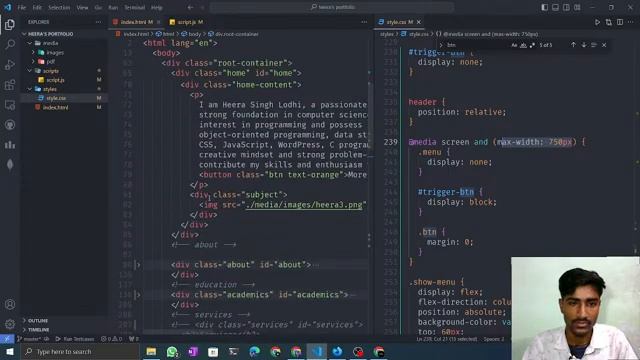The image size is (640, 360).
Task: Toggle Use Regular Expression in find widget
Action: click(x=532, y=45)
